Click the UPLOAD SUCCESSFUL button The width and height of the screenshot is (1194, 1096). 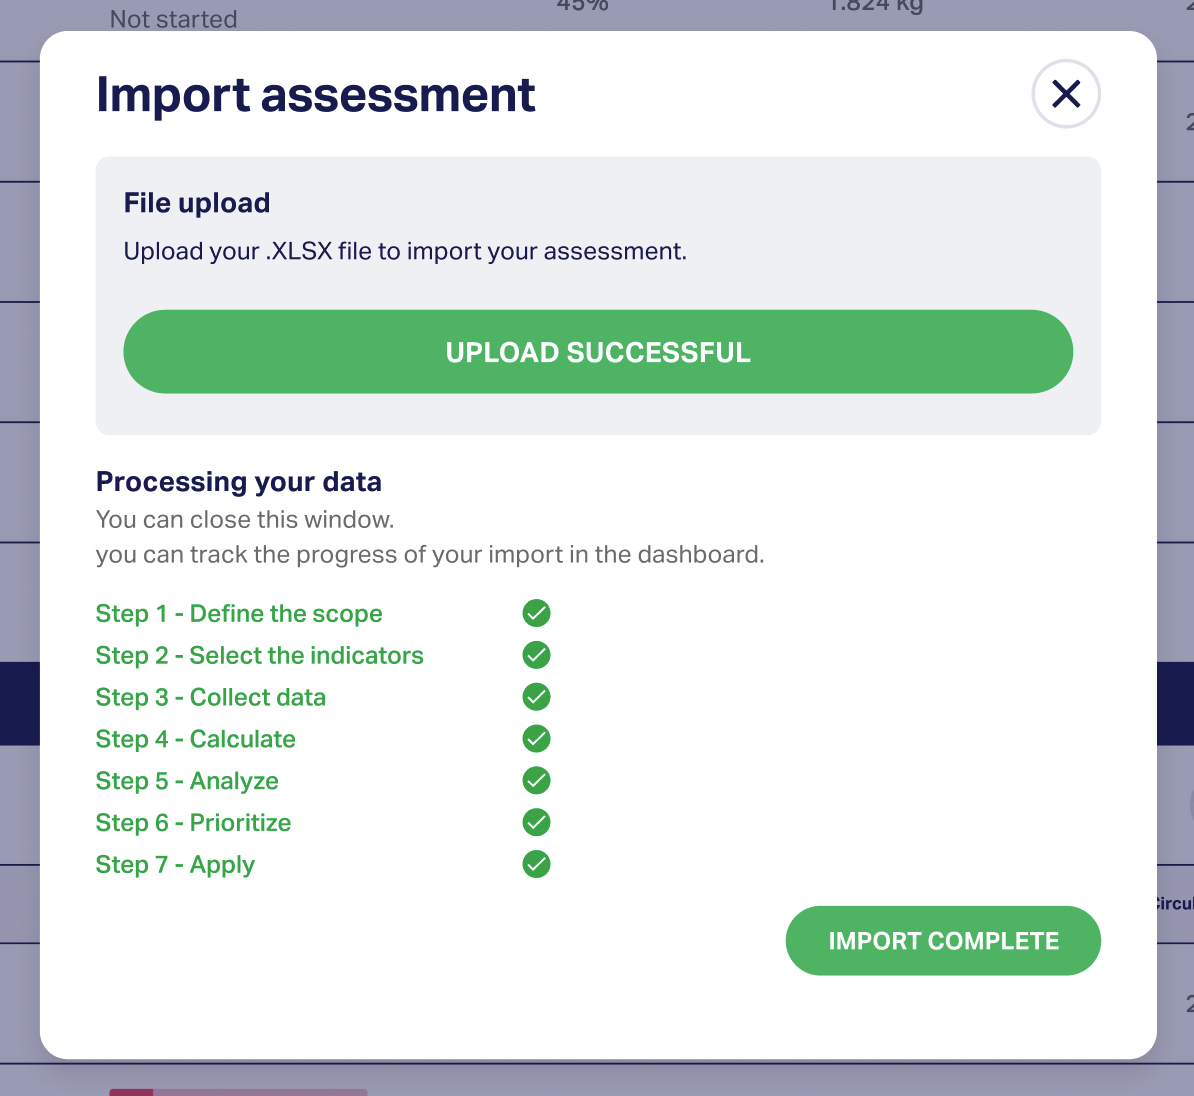(x=598, y=352)
